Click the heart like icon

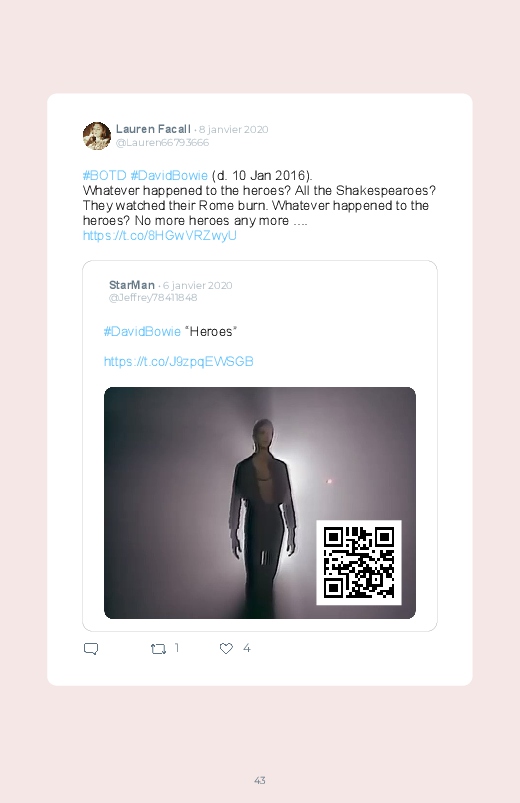pos(226,648)
